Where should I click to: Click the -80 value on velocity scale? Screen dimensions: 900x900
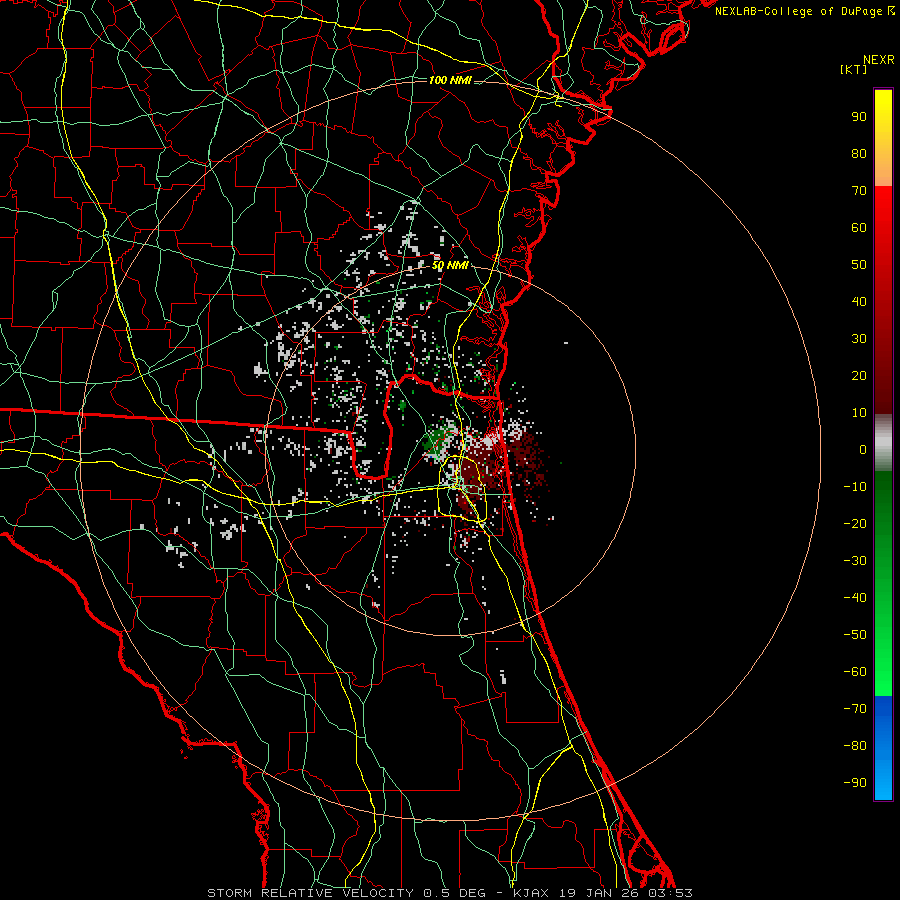[855, 746]
